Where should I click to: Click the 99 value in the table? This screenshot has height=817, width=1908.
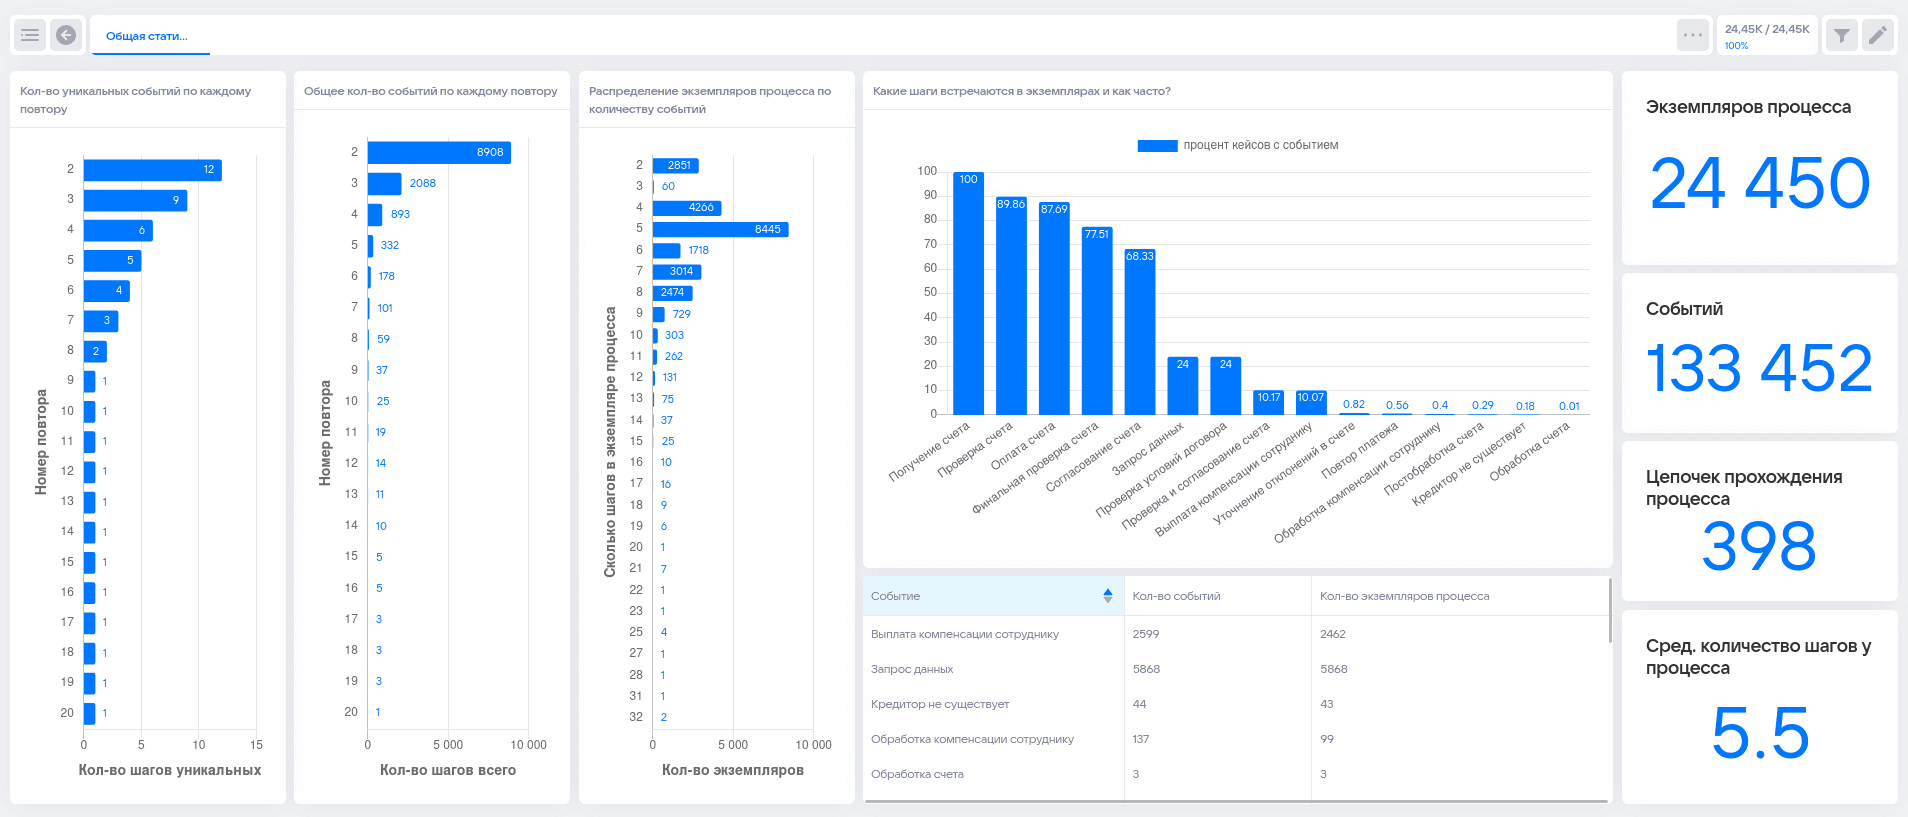(1327, 739)
